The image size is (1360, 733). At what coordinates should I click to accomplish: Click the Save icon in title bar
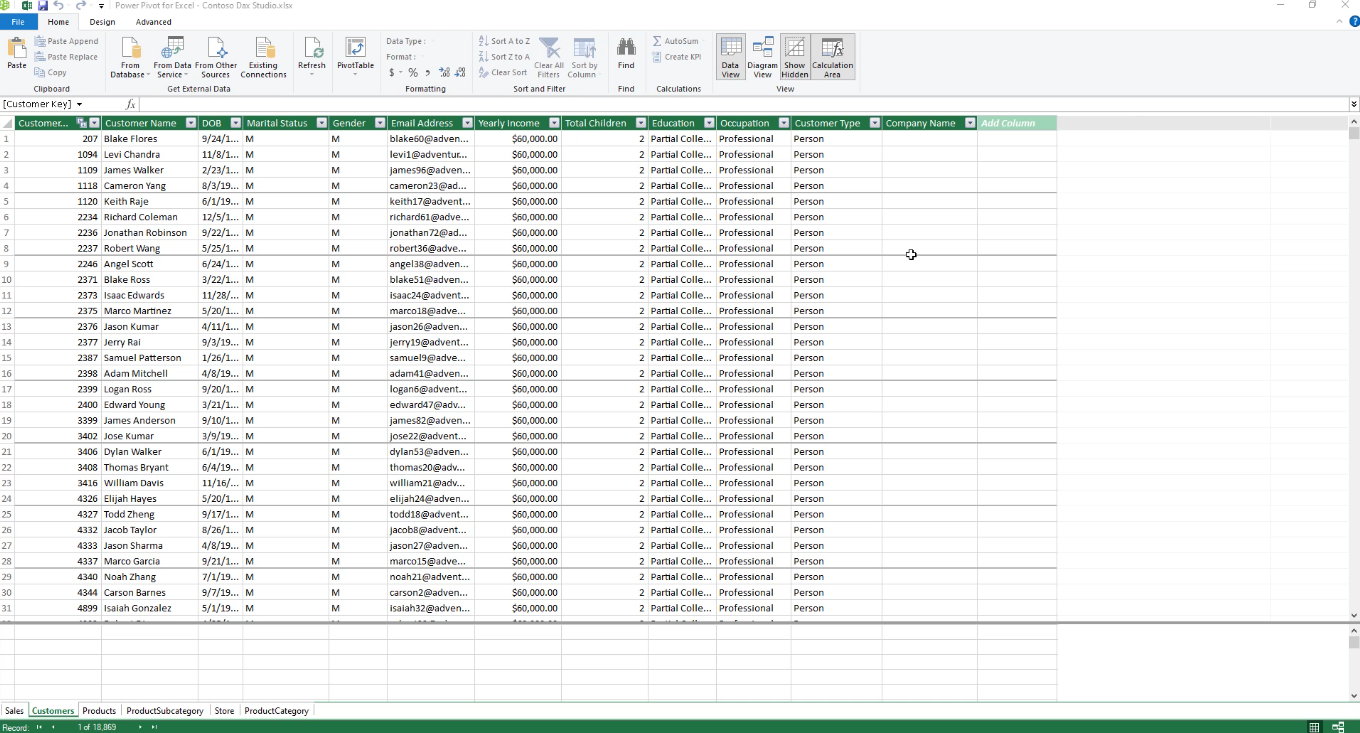(43, 6)
